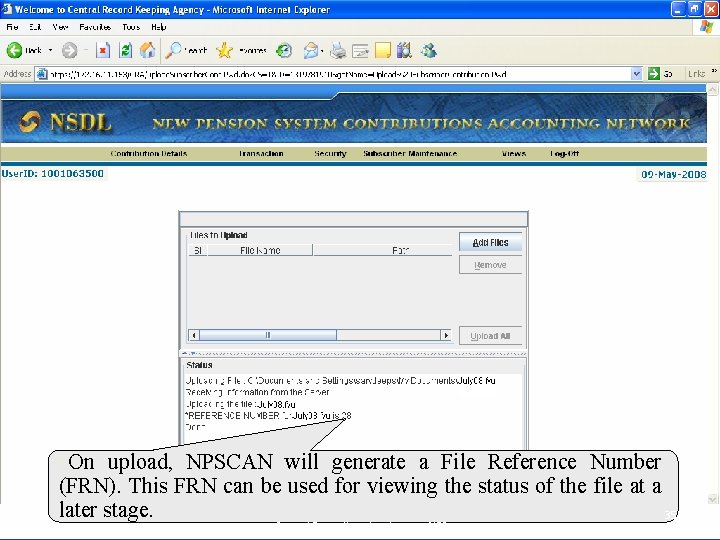Open the Tools menu
Image resolution: width=720 pixels, height=540 pixels.
coord(131,27)
